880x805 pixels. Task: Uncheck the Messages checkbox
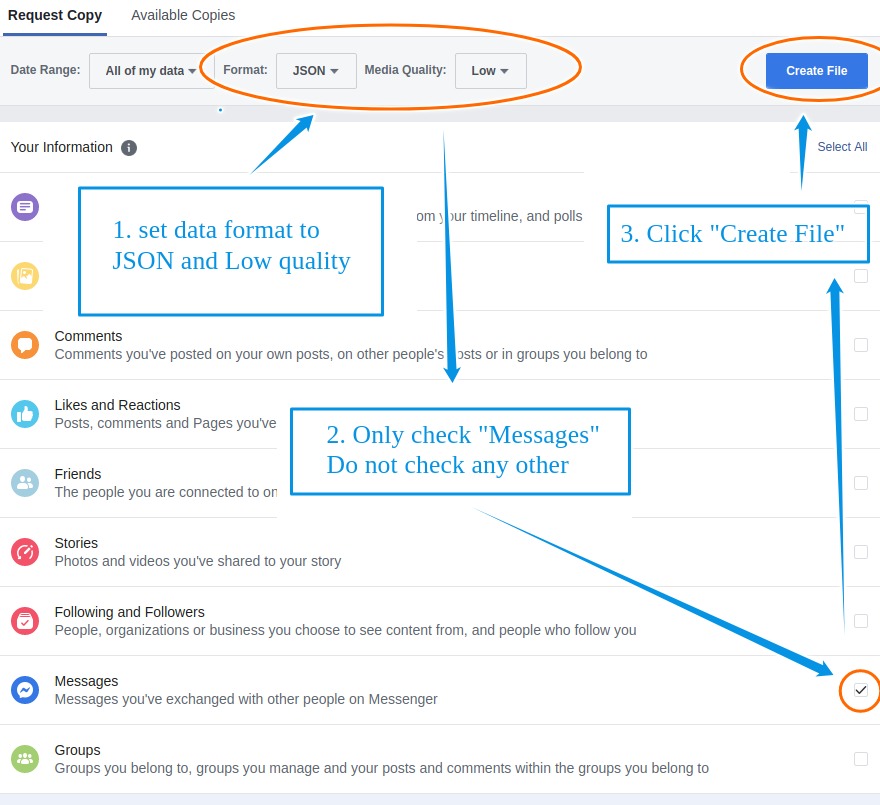(x=860, y=690)
